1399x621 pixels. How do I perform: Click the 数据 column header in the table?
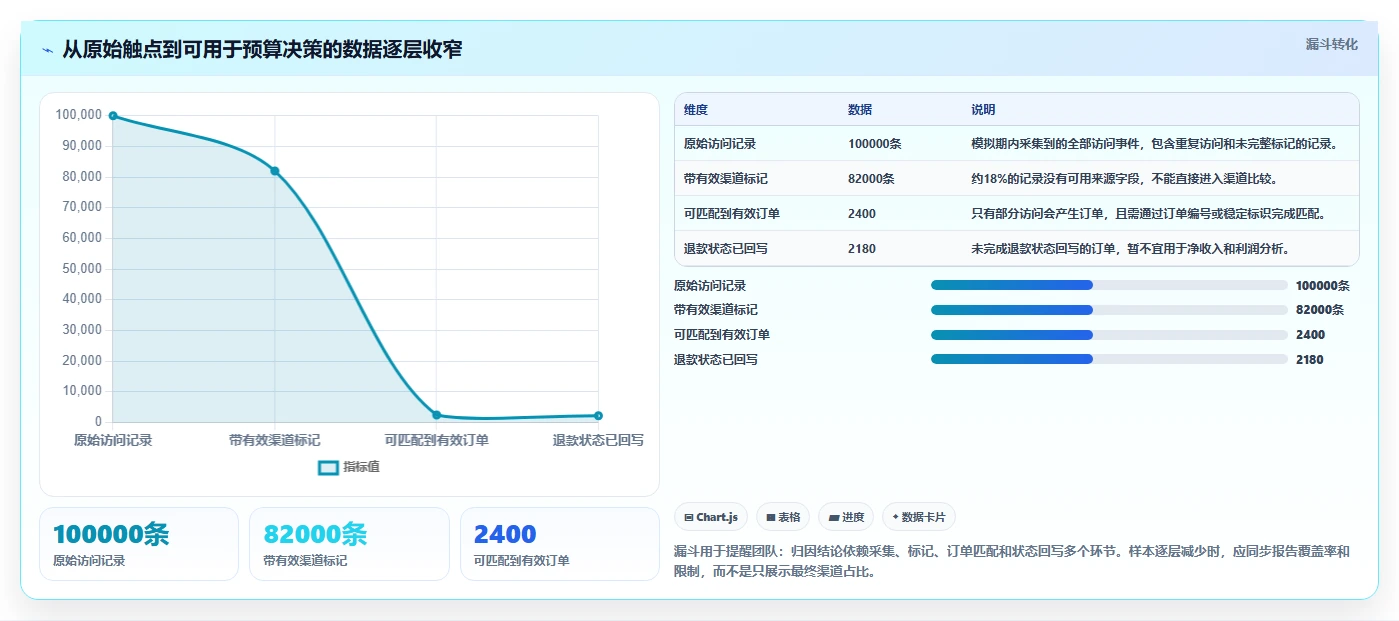point(860,110)
